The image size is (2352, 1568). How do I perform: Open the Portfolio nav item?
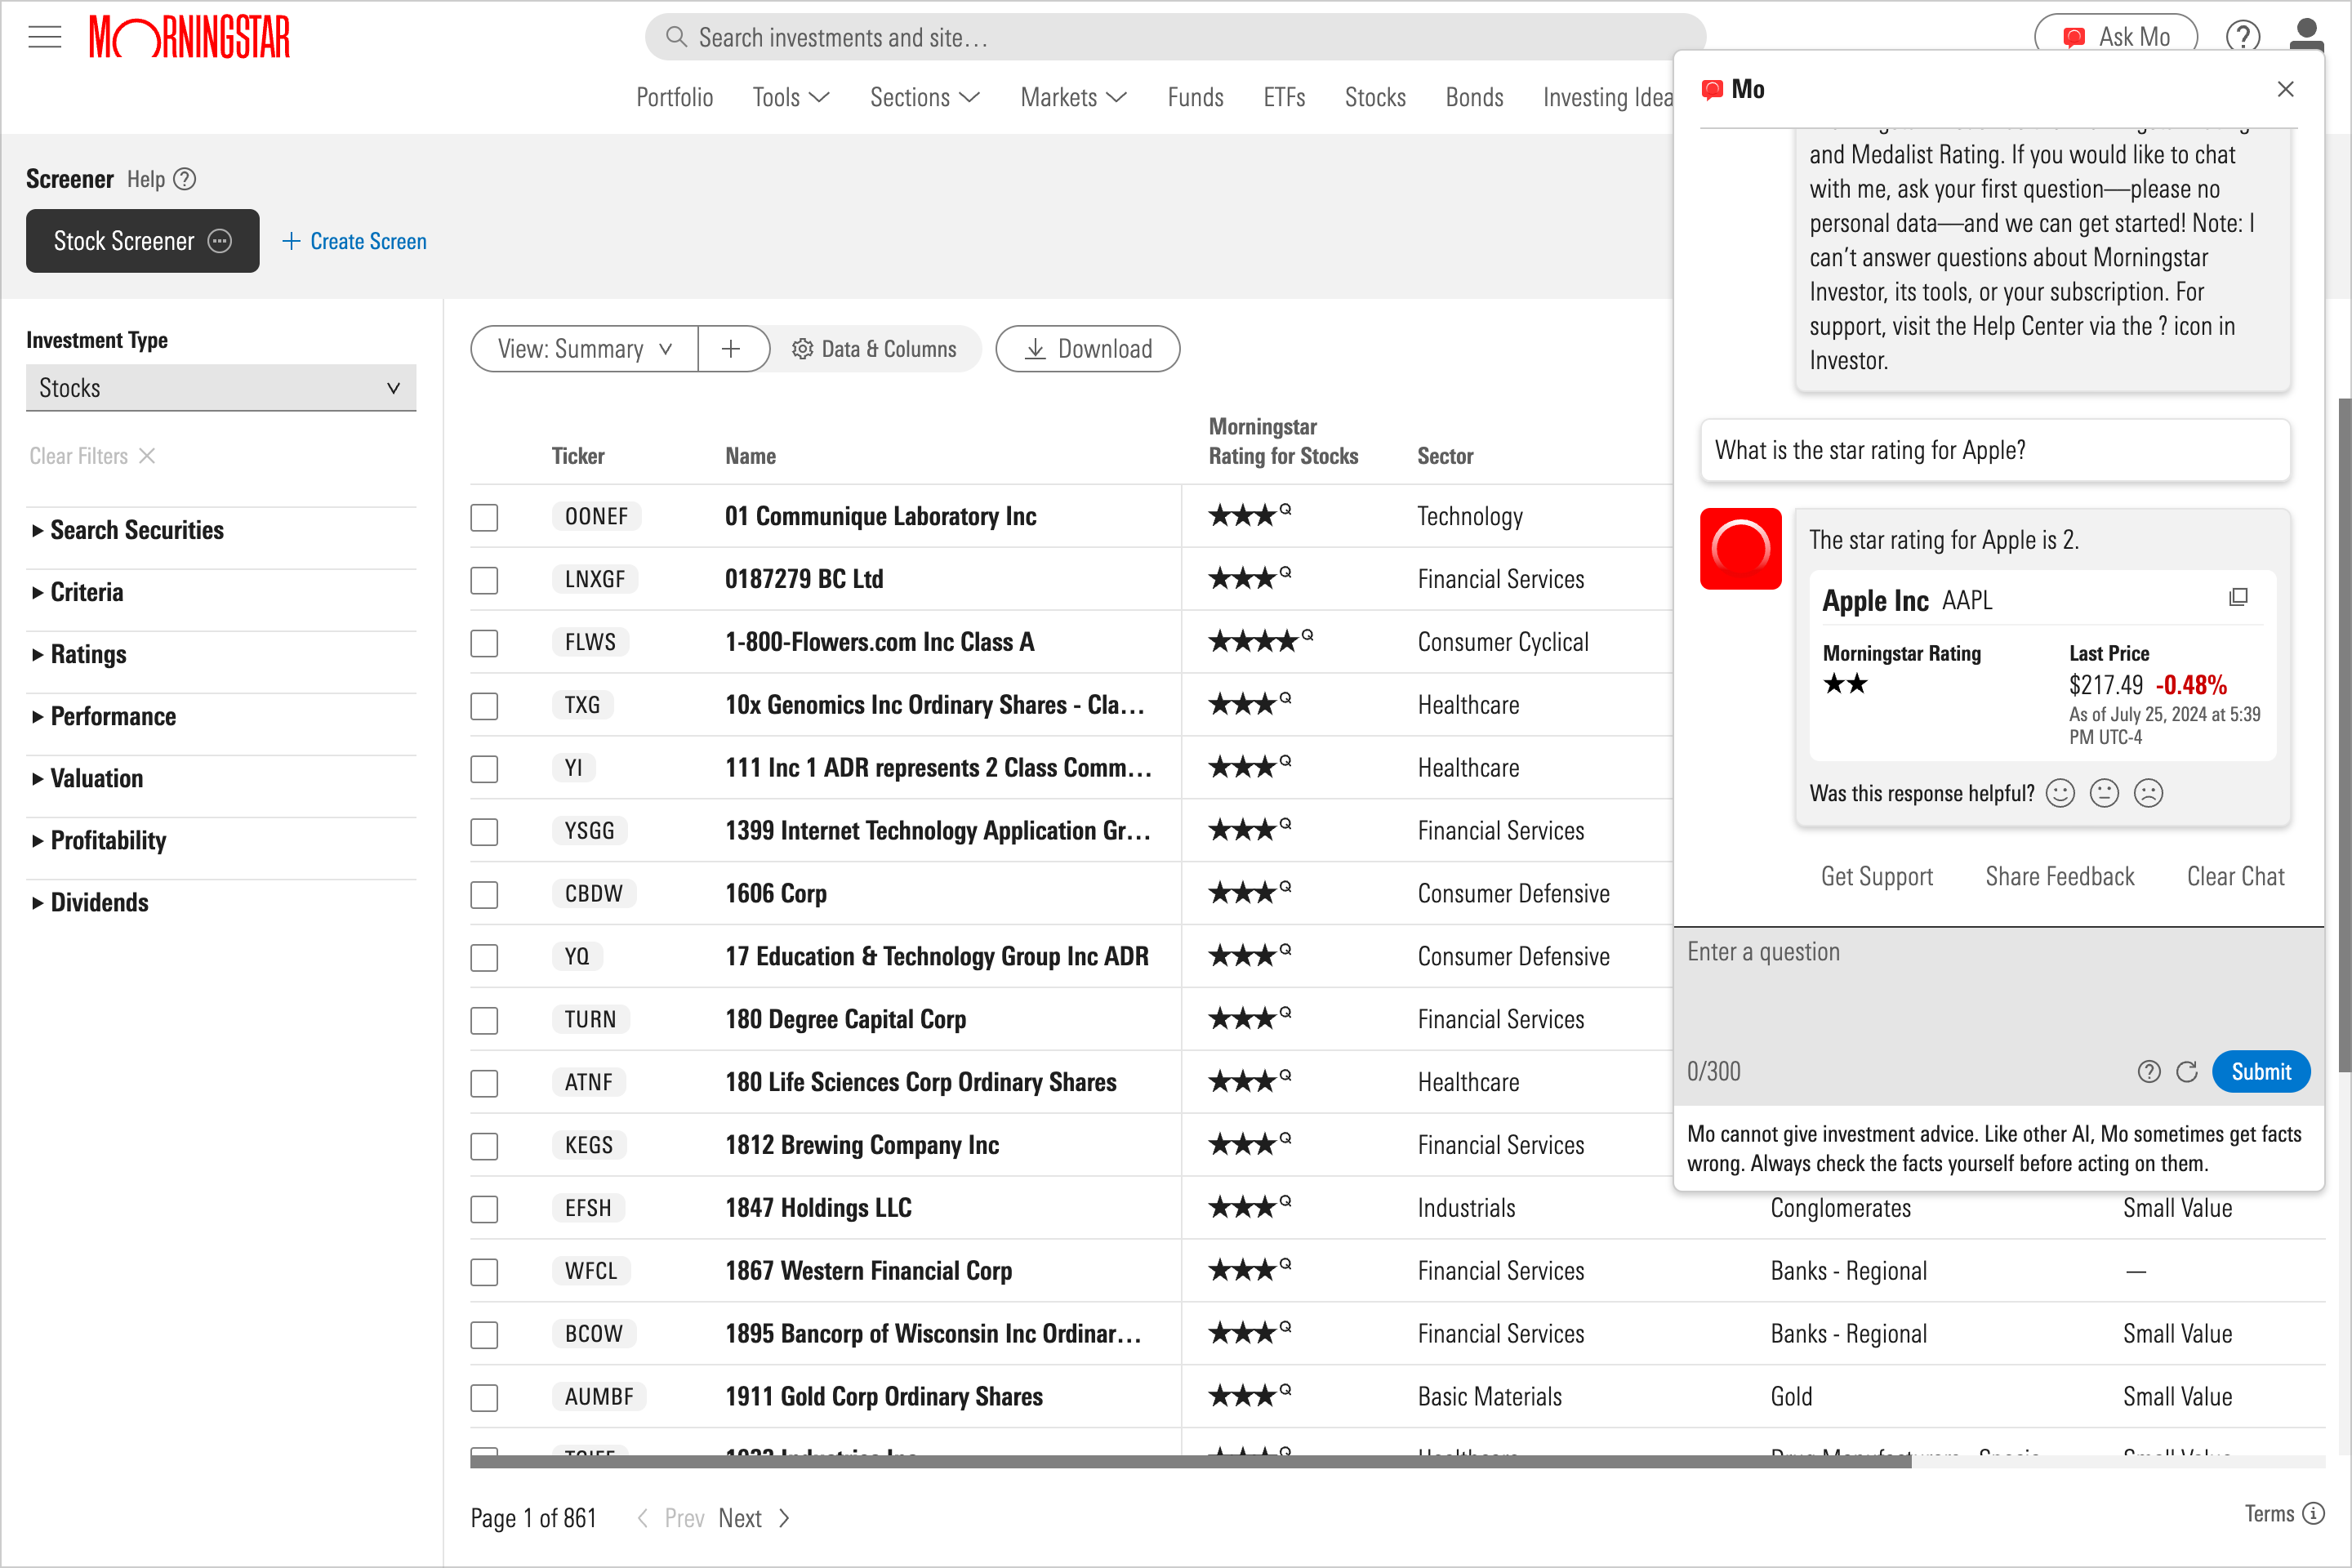(x=675, y=97)
